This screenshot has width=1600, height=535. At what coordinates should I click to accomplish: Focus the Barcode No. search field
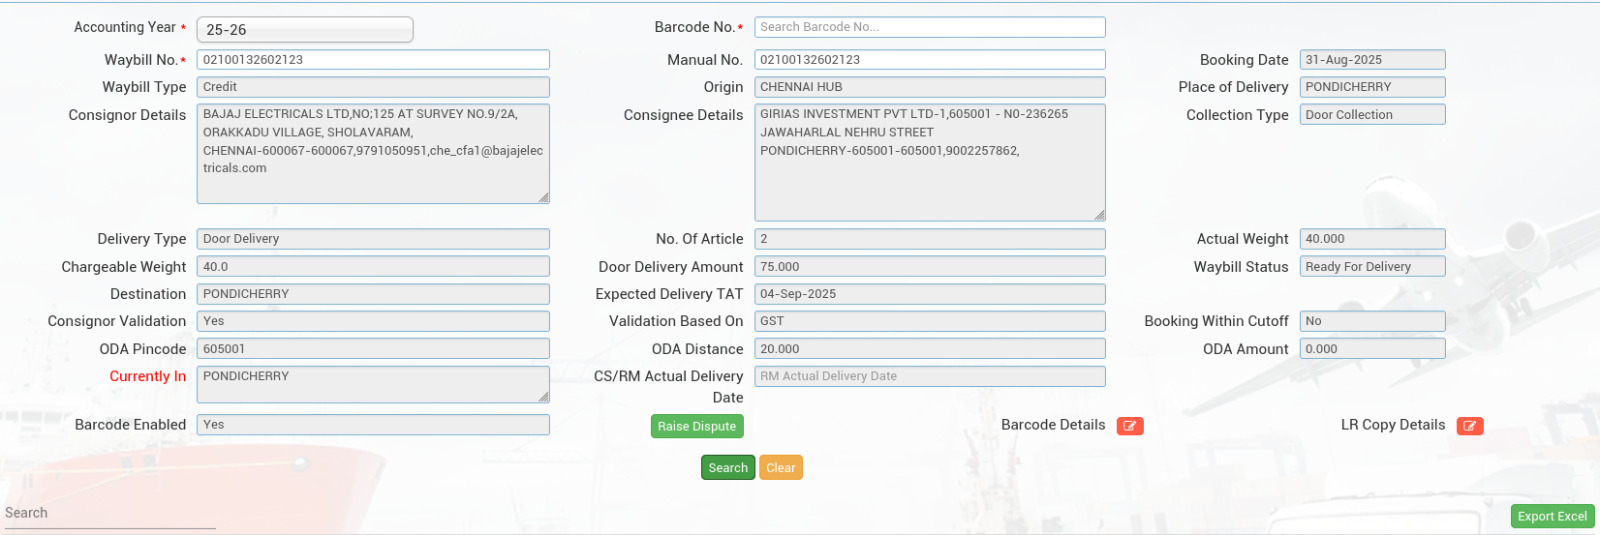coord(929,27)
